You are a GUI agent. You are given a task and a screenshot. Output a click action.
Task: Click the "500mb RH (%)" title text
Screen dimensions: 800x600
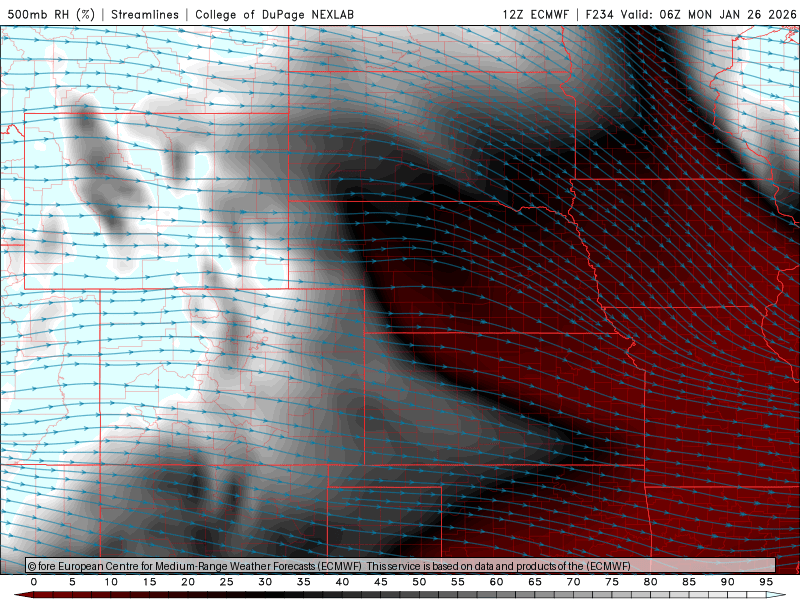point(51,14)
